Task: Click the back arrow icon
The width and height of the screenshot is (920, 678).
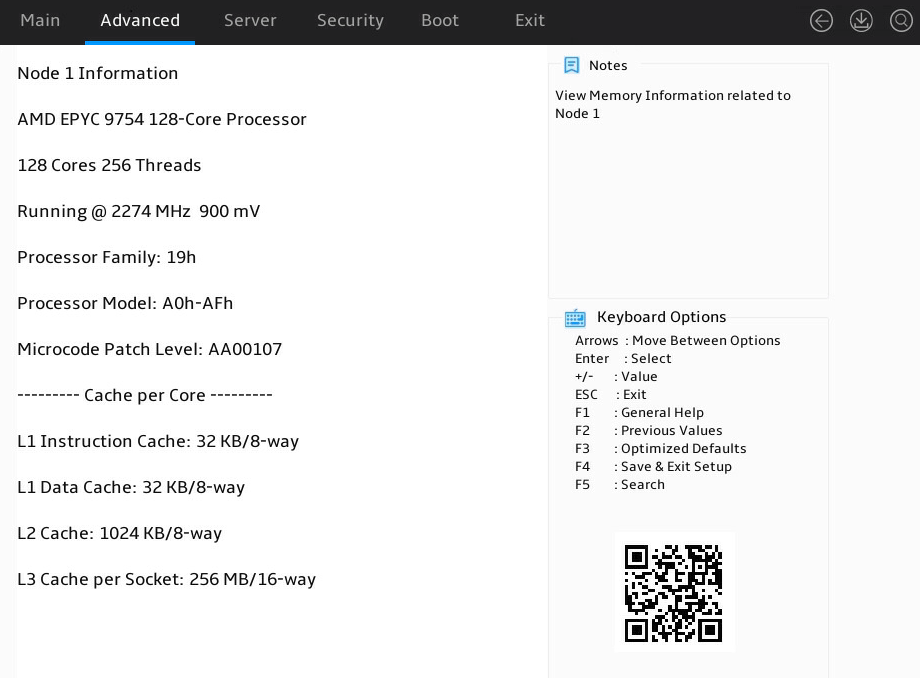Action: (x=821, y=21)
